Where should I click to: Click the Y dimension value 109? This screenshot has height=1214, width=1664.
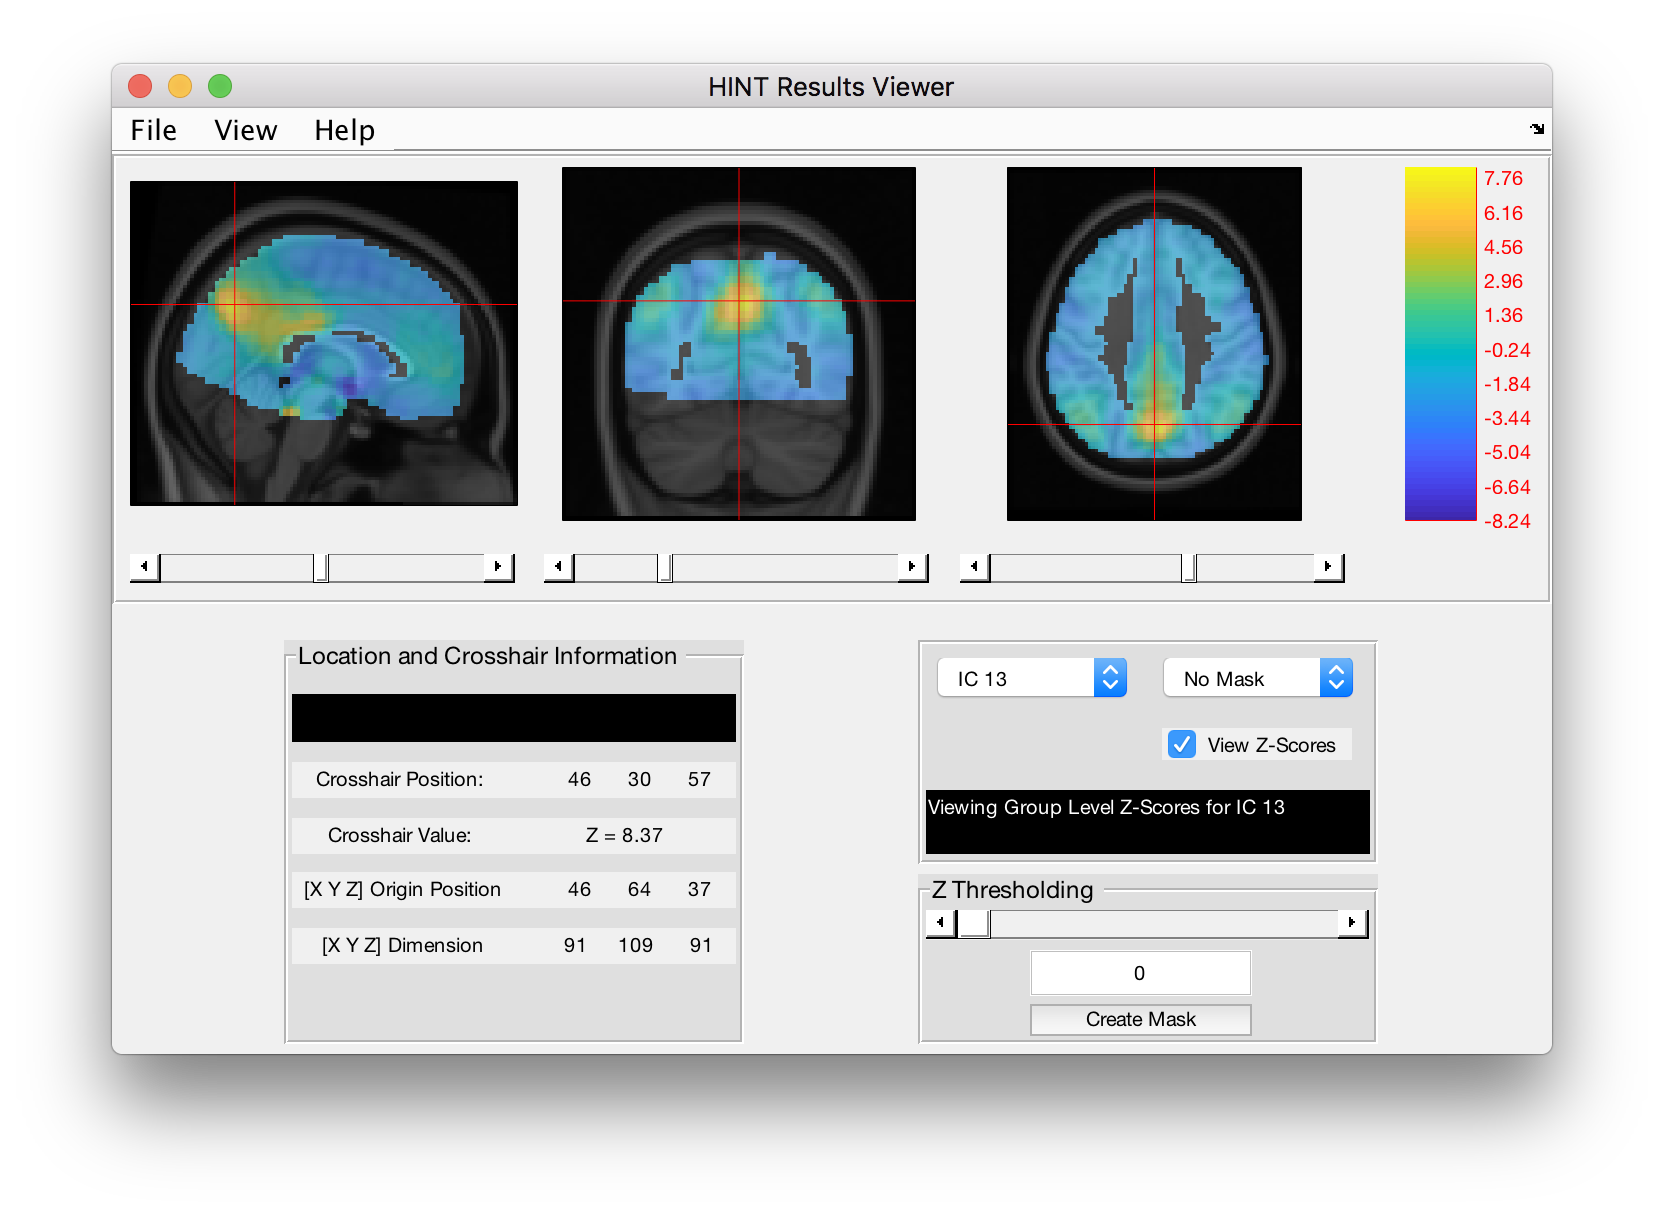pos(635,945)
